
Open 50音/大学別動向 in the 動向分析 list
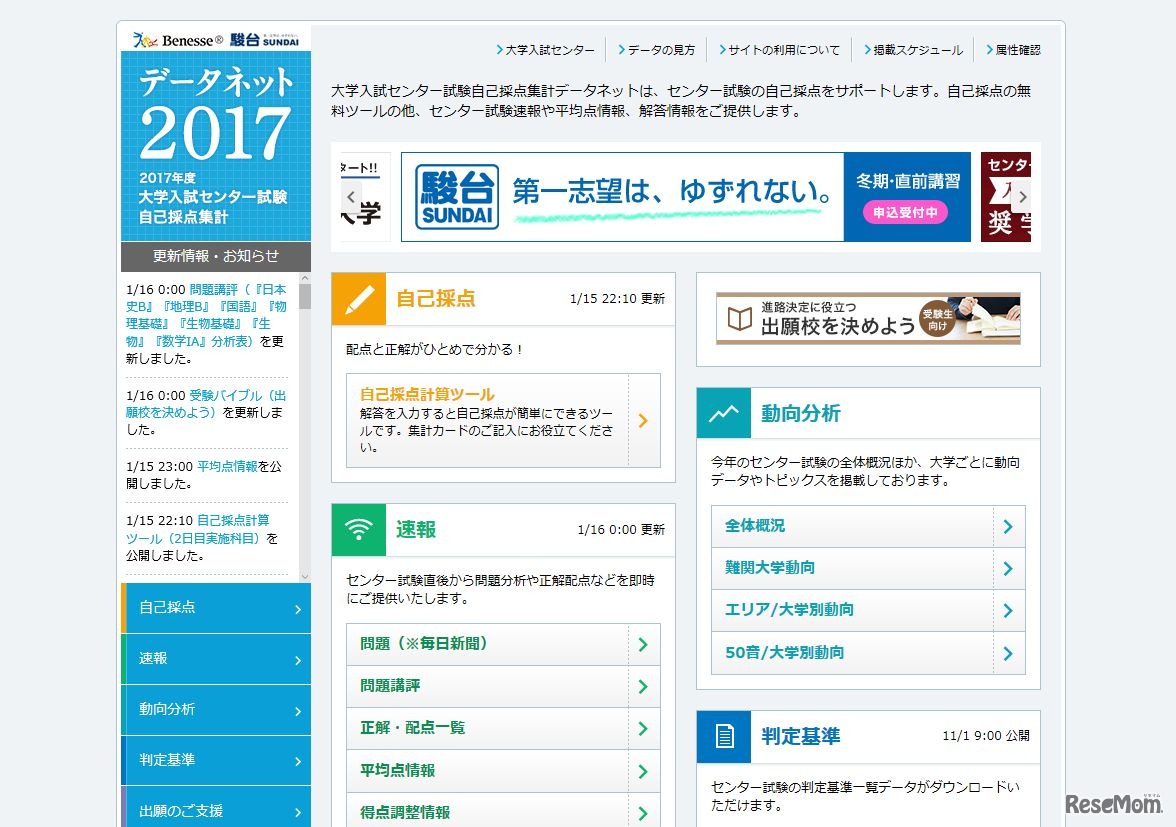point(868,653)
